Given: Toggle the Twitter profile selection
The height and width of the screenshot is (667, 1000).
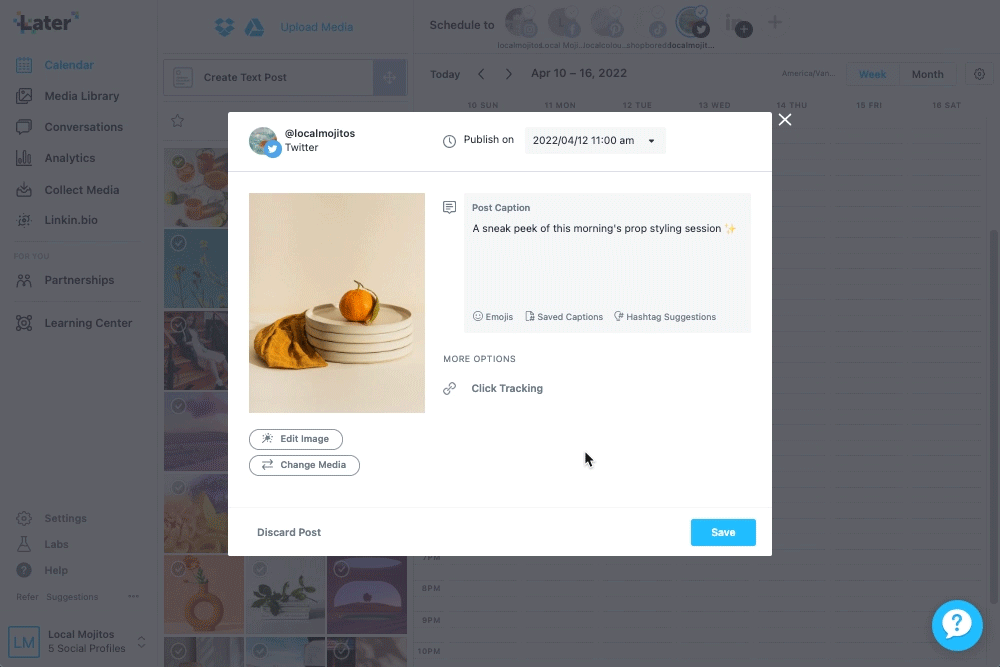Looking at the screenshot, I should pos(693,22).
